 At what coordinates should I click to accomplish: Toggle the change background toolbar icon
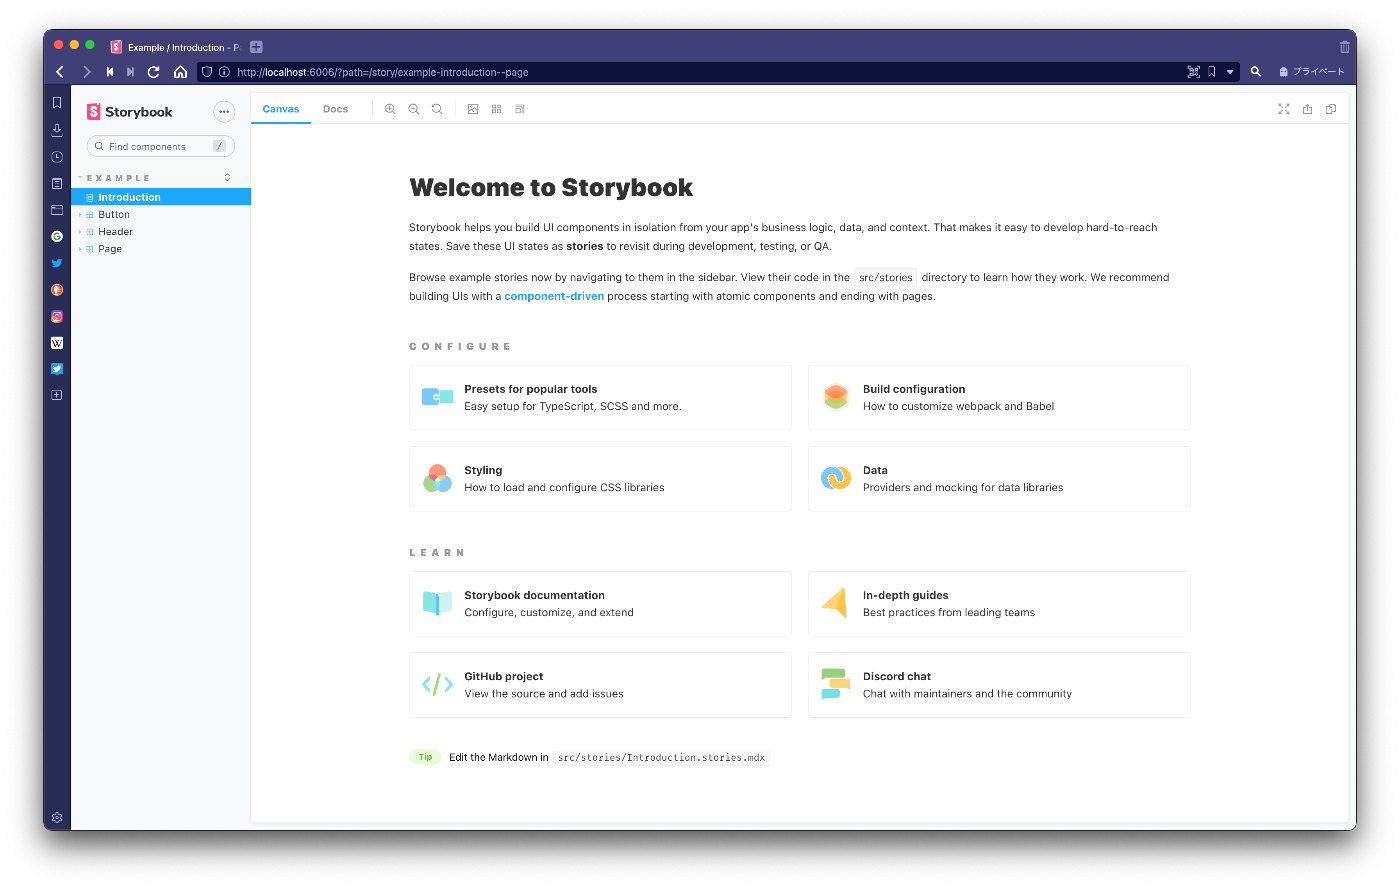(473, 109)
